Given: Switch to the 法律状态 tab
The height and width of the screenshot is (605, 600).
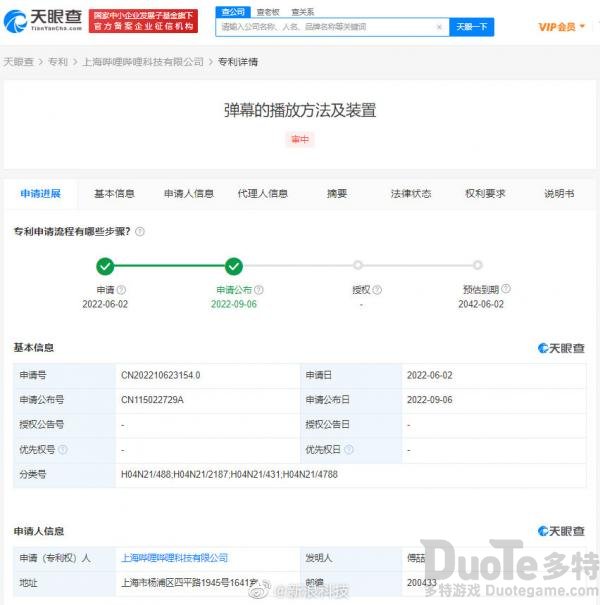Looking at the screenshot, I should 411,194.
